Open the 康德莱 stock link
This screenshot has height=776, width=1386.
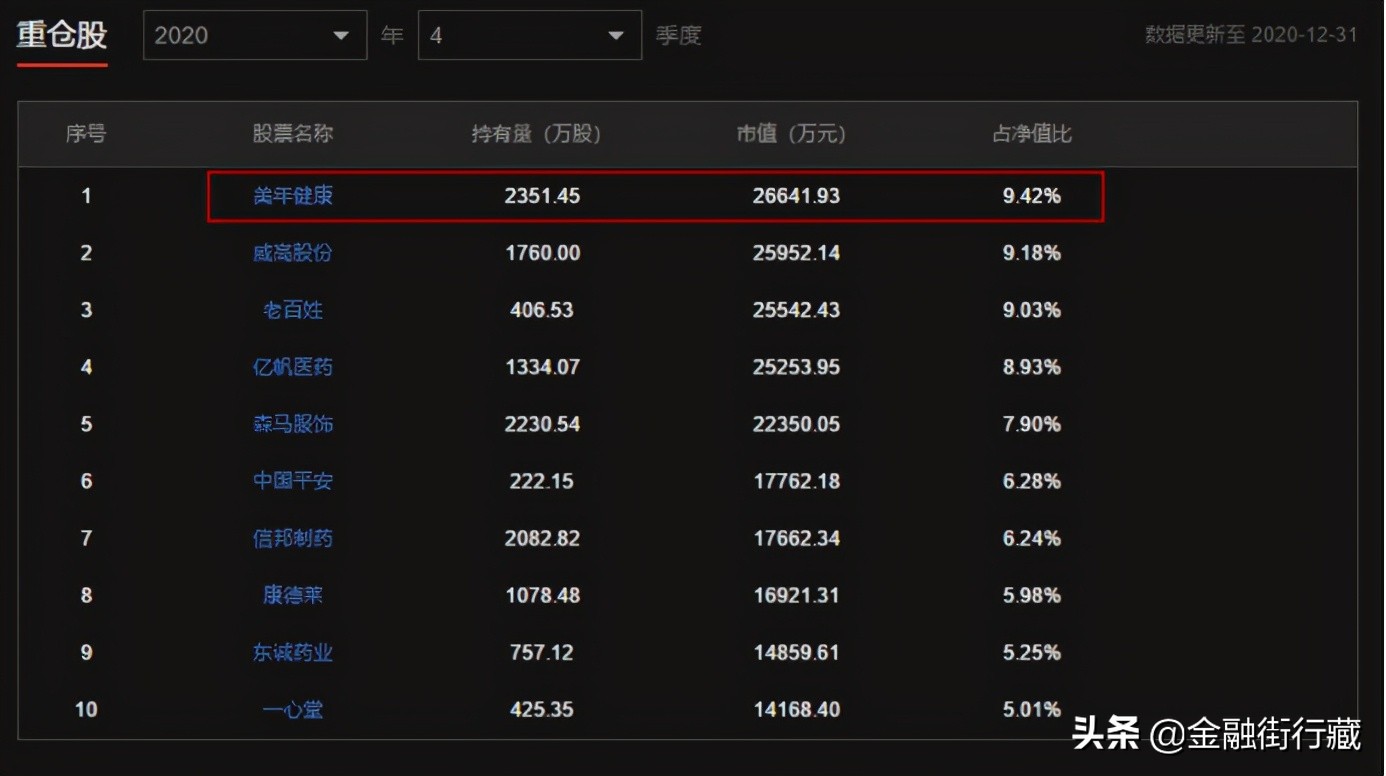(x=293, y=596)
